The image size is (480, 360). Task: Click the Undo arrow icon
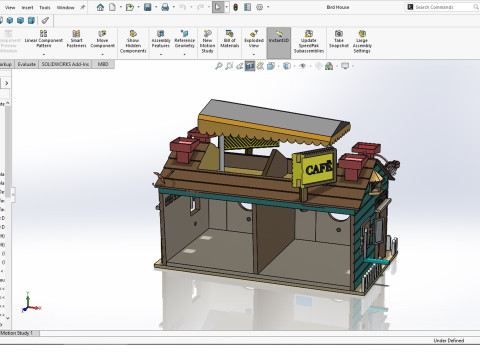pos(183,7)
